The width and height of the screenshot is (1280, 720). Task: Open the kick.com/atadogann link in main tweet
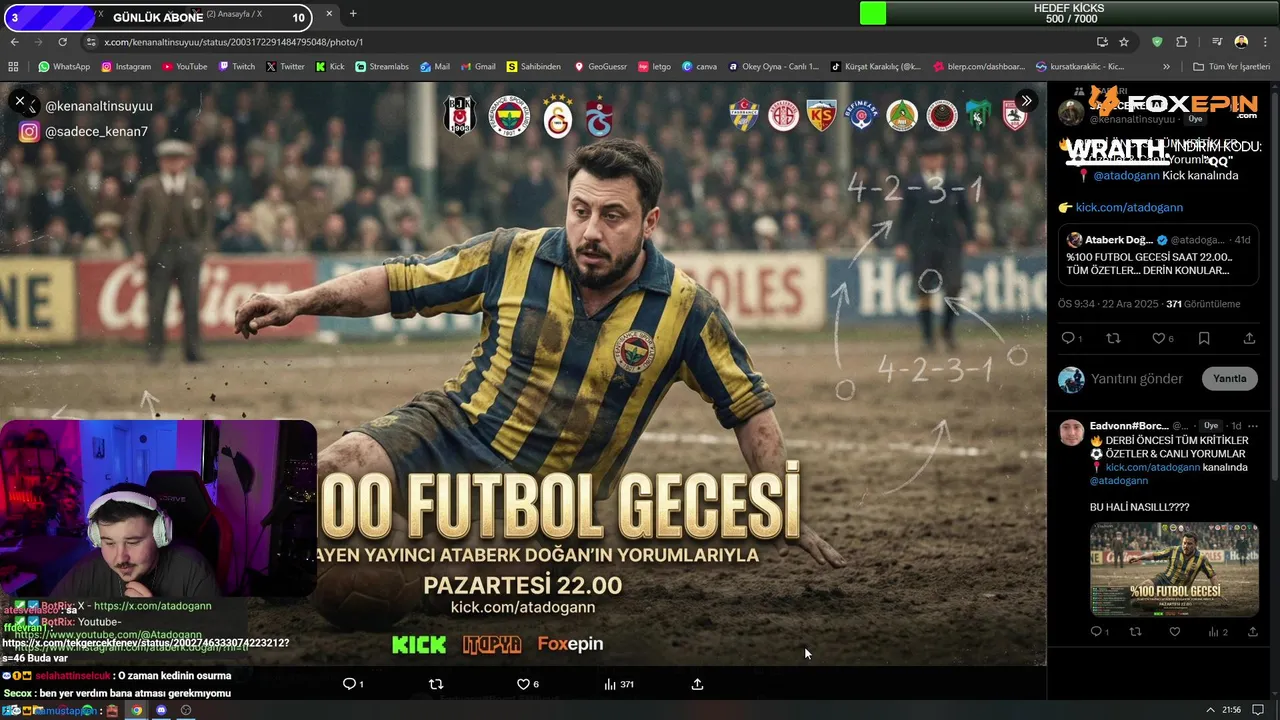click(1129, 207)
